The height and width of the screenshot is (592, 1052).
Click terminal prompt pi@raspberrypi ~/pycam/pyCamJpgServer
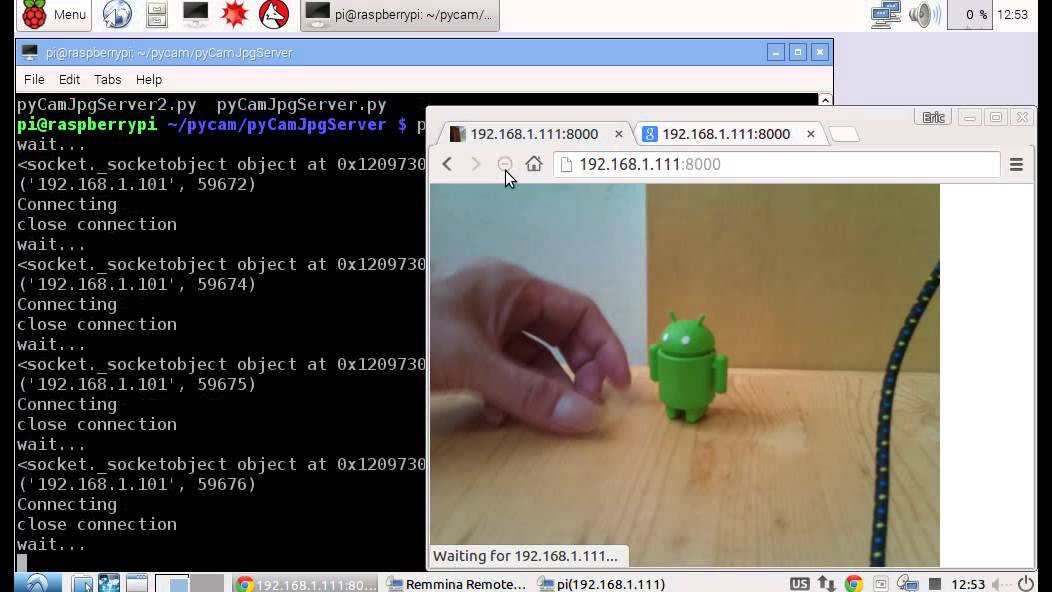coord(202,124)
